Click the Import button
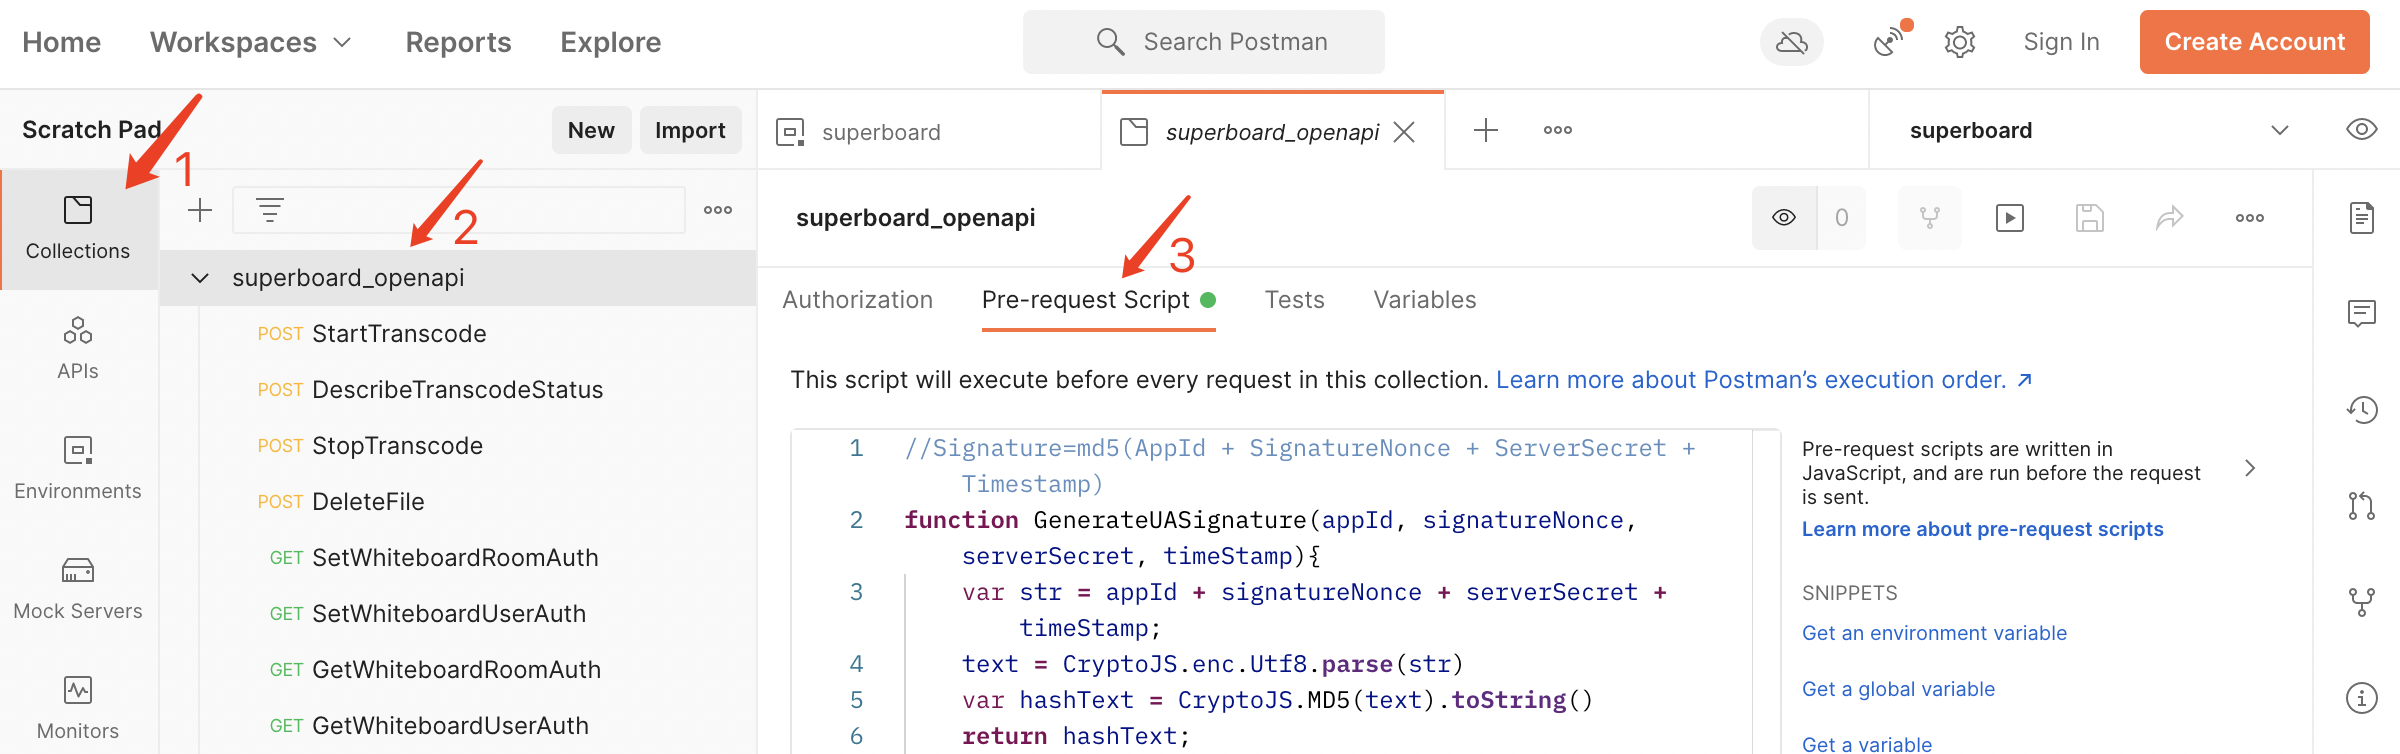The width and height of the screenshot is (2400, 754). coord(690,130)
